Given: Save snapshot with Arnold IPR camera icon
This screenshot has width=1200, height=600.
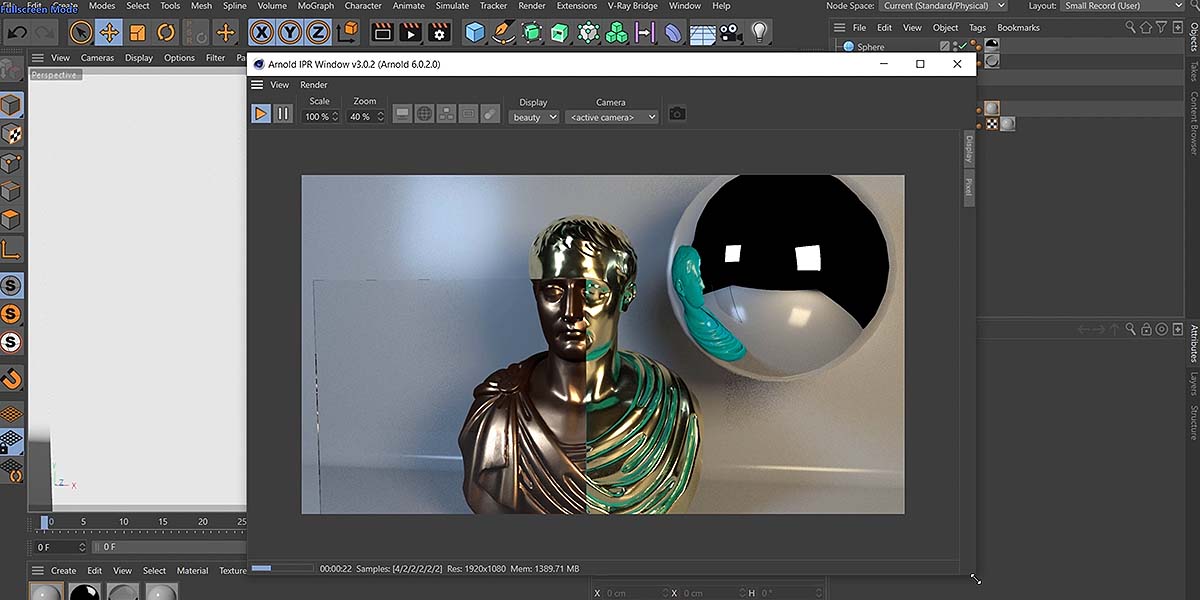Looking at the screenshot, I should [677, 114].
